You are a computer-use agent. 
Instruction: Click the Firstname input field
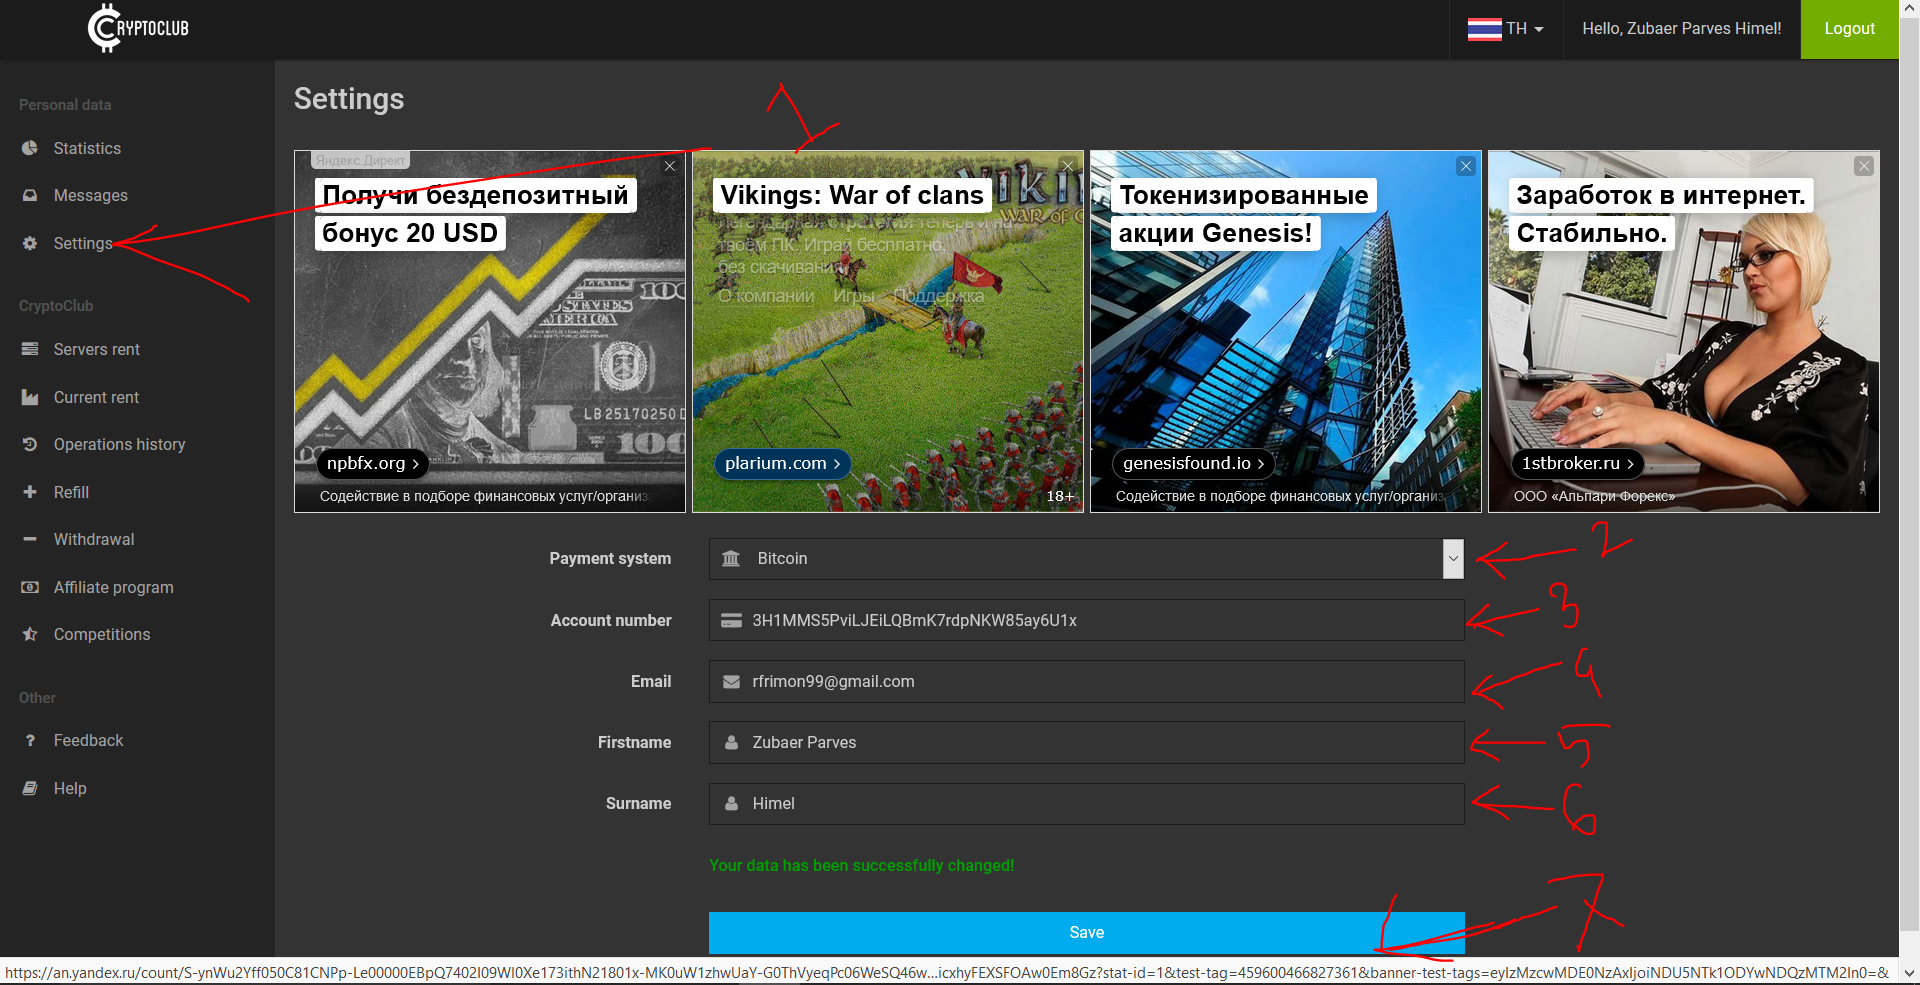click(x=1086, y=742)
